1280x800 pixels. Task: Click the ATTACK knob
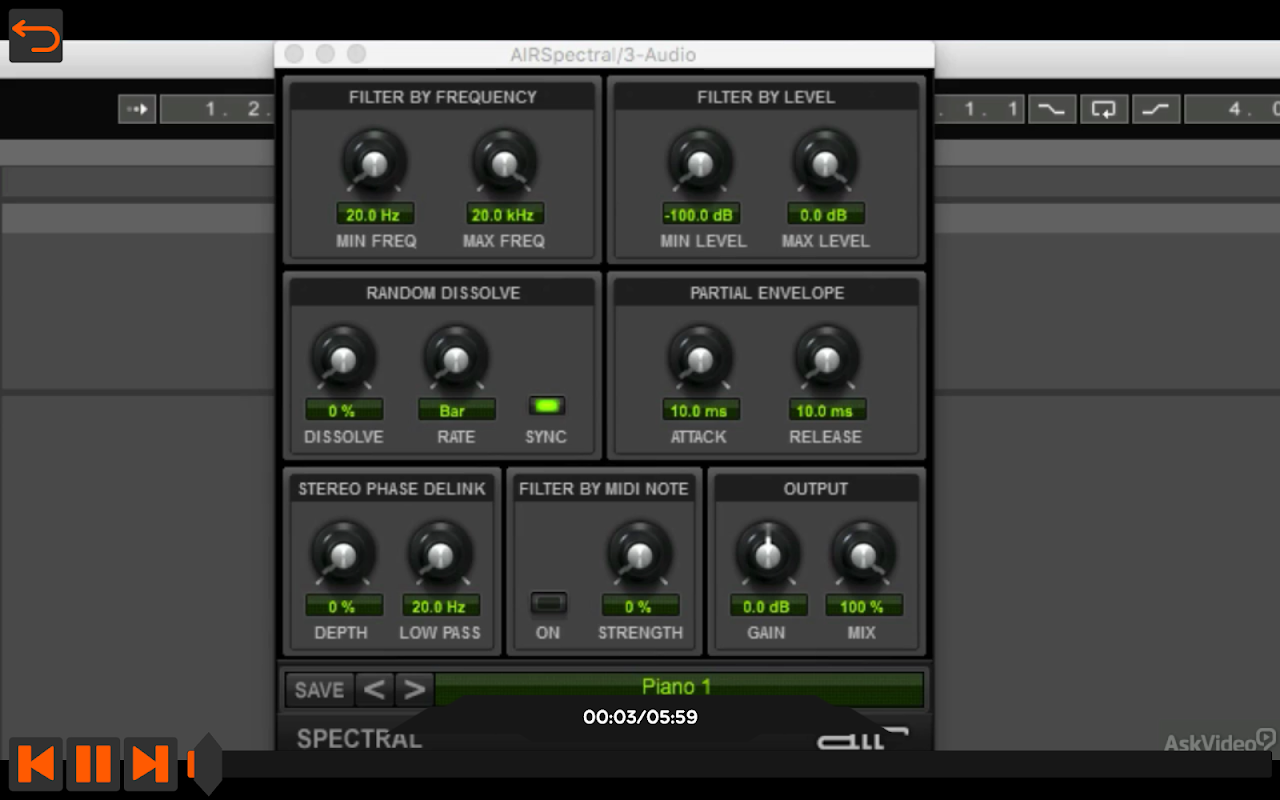(x=701, y=358)
